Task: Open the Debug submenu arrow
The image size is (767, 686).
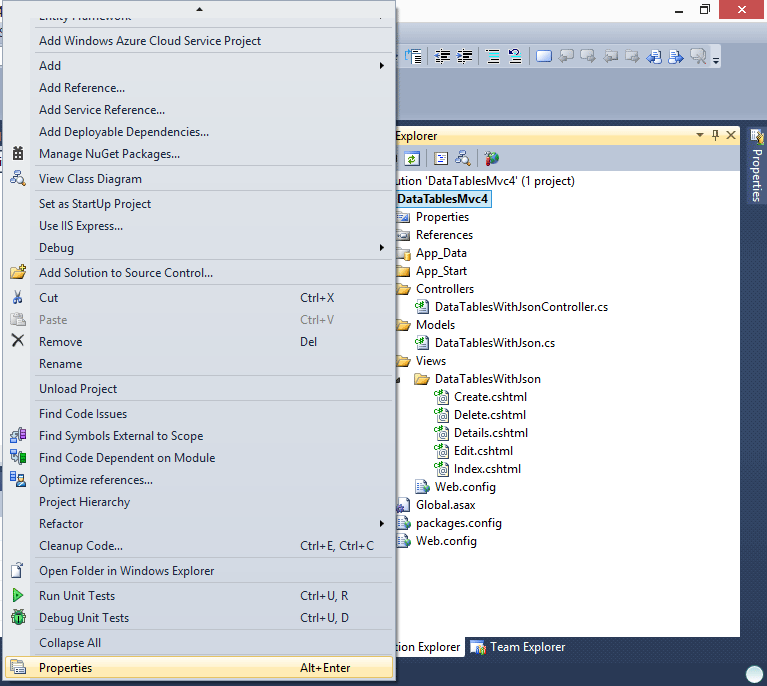Action: (382, 248)
